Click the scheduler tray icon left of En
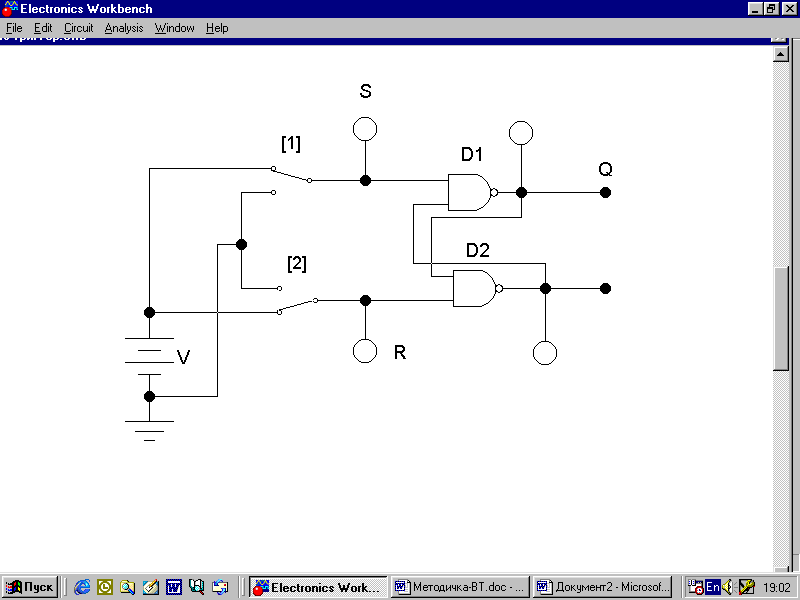Image resolution: width=800 pixels, height=600 pixels. tap(695, 587)
